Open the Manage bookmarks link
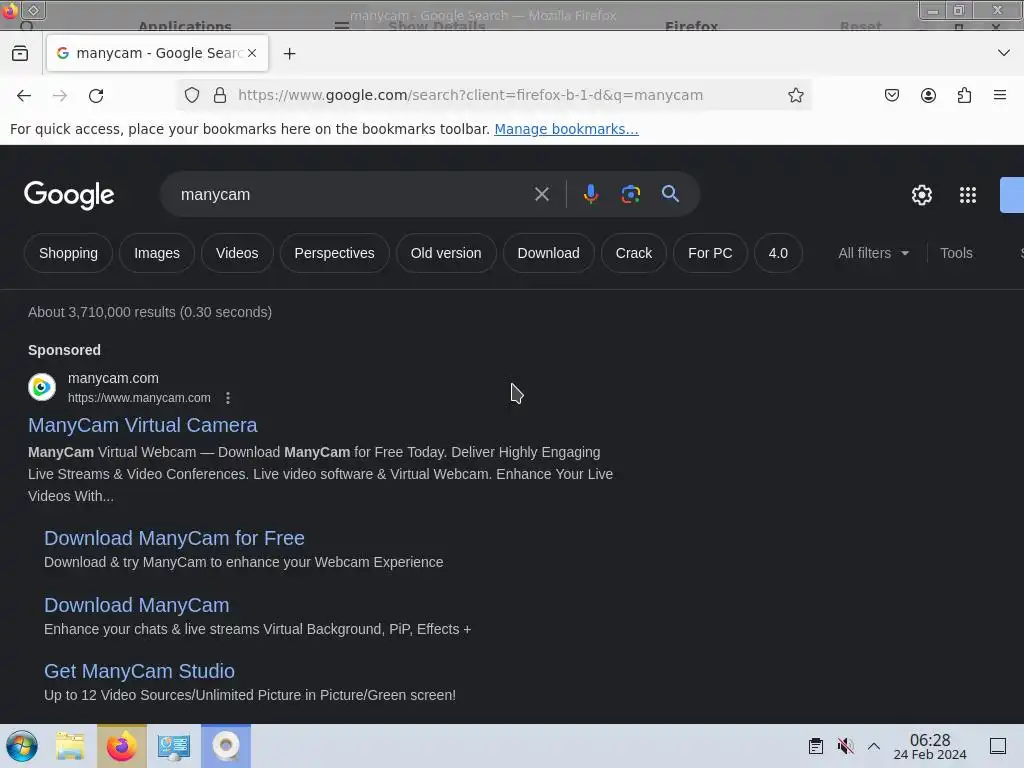 (x=566, y=129)
